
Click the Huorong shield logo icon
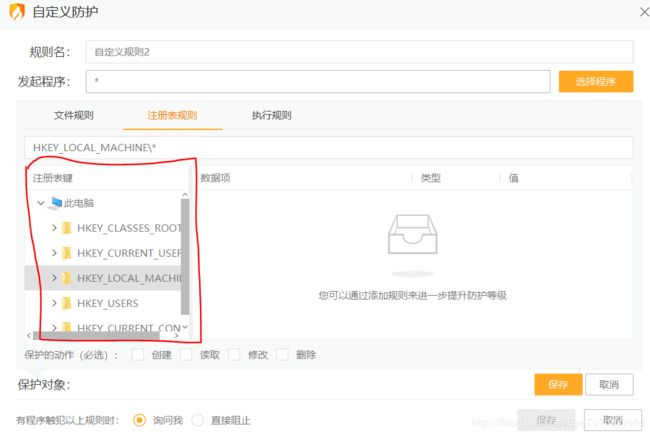tap(17, 12)
